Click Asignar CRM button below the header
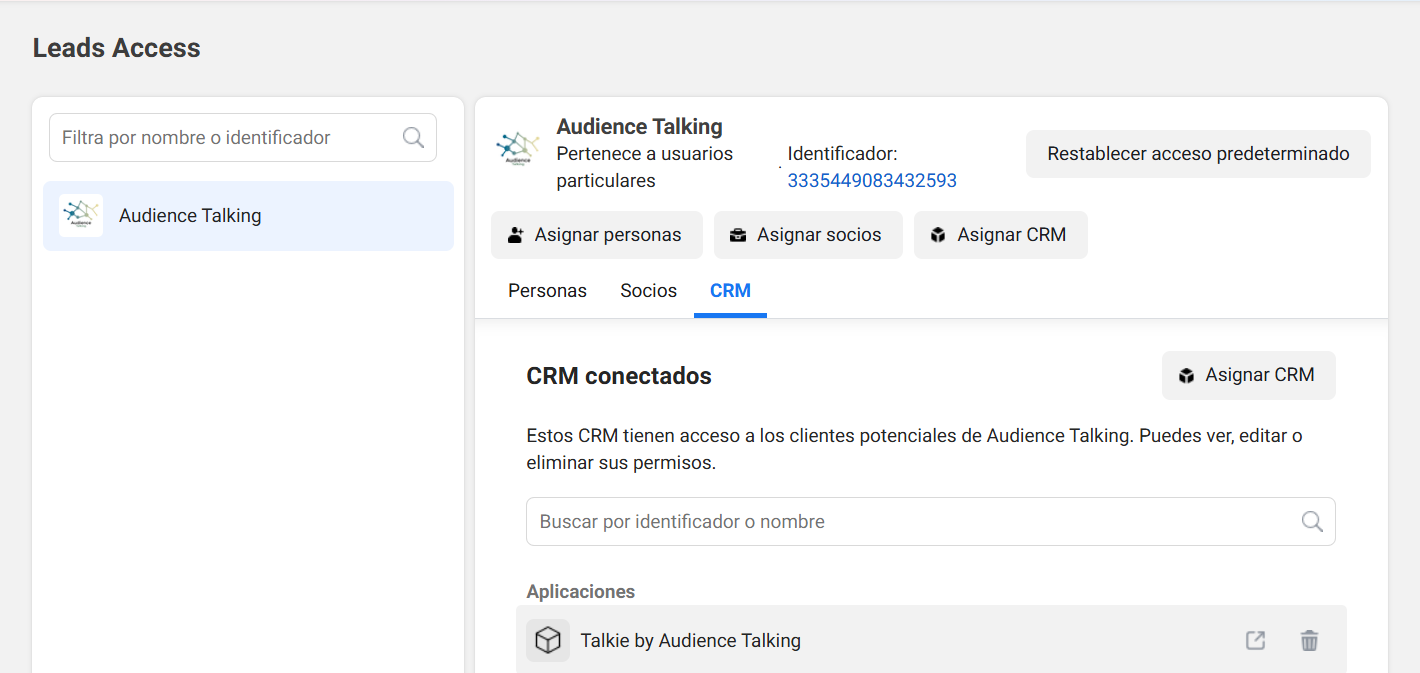This screenshot has width=1420, height=673. tap(1001, 235)
